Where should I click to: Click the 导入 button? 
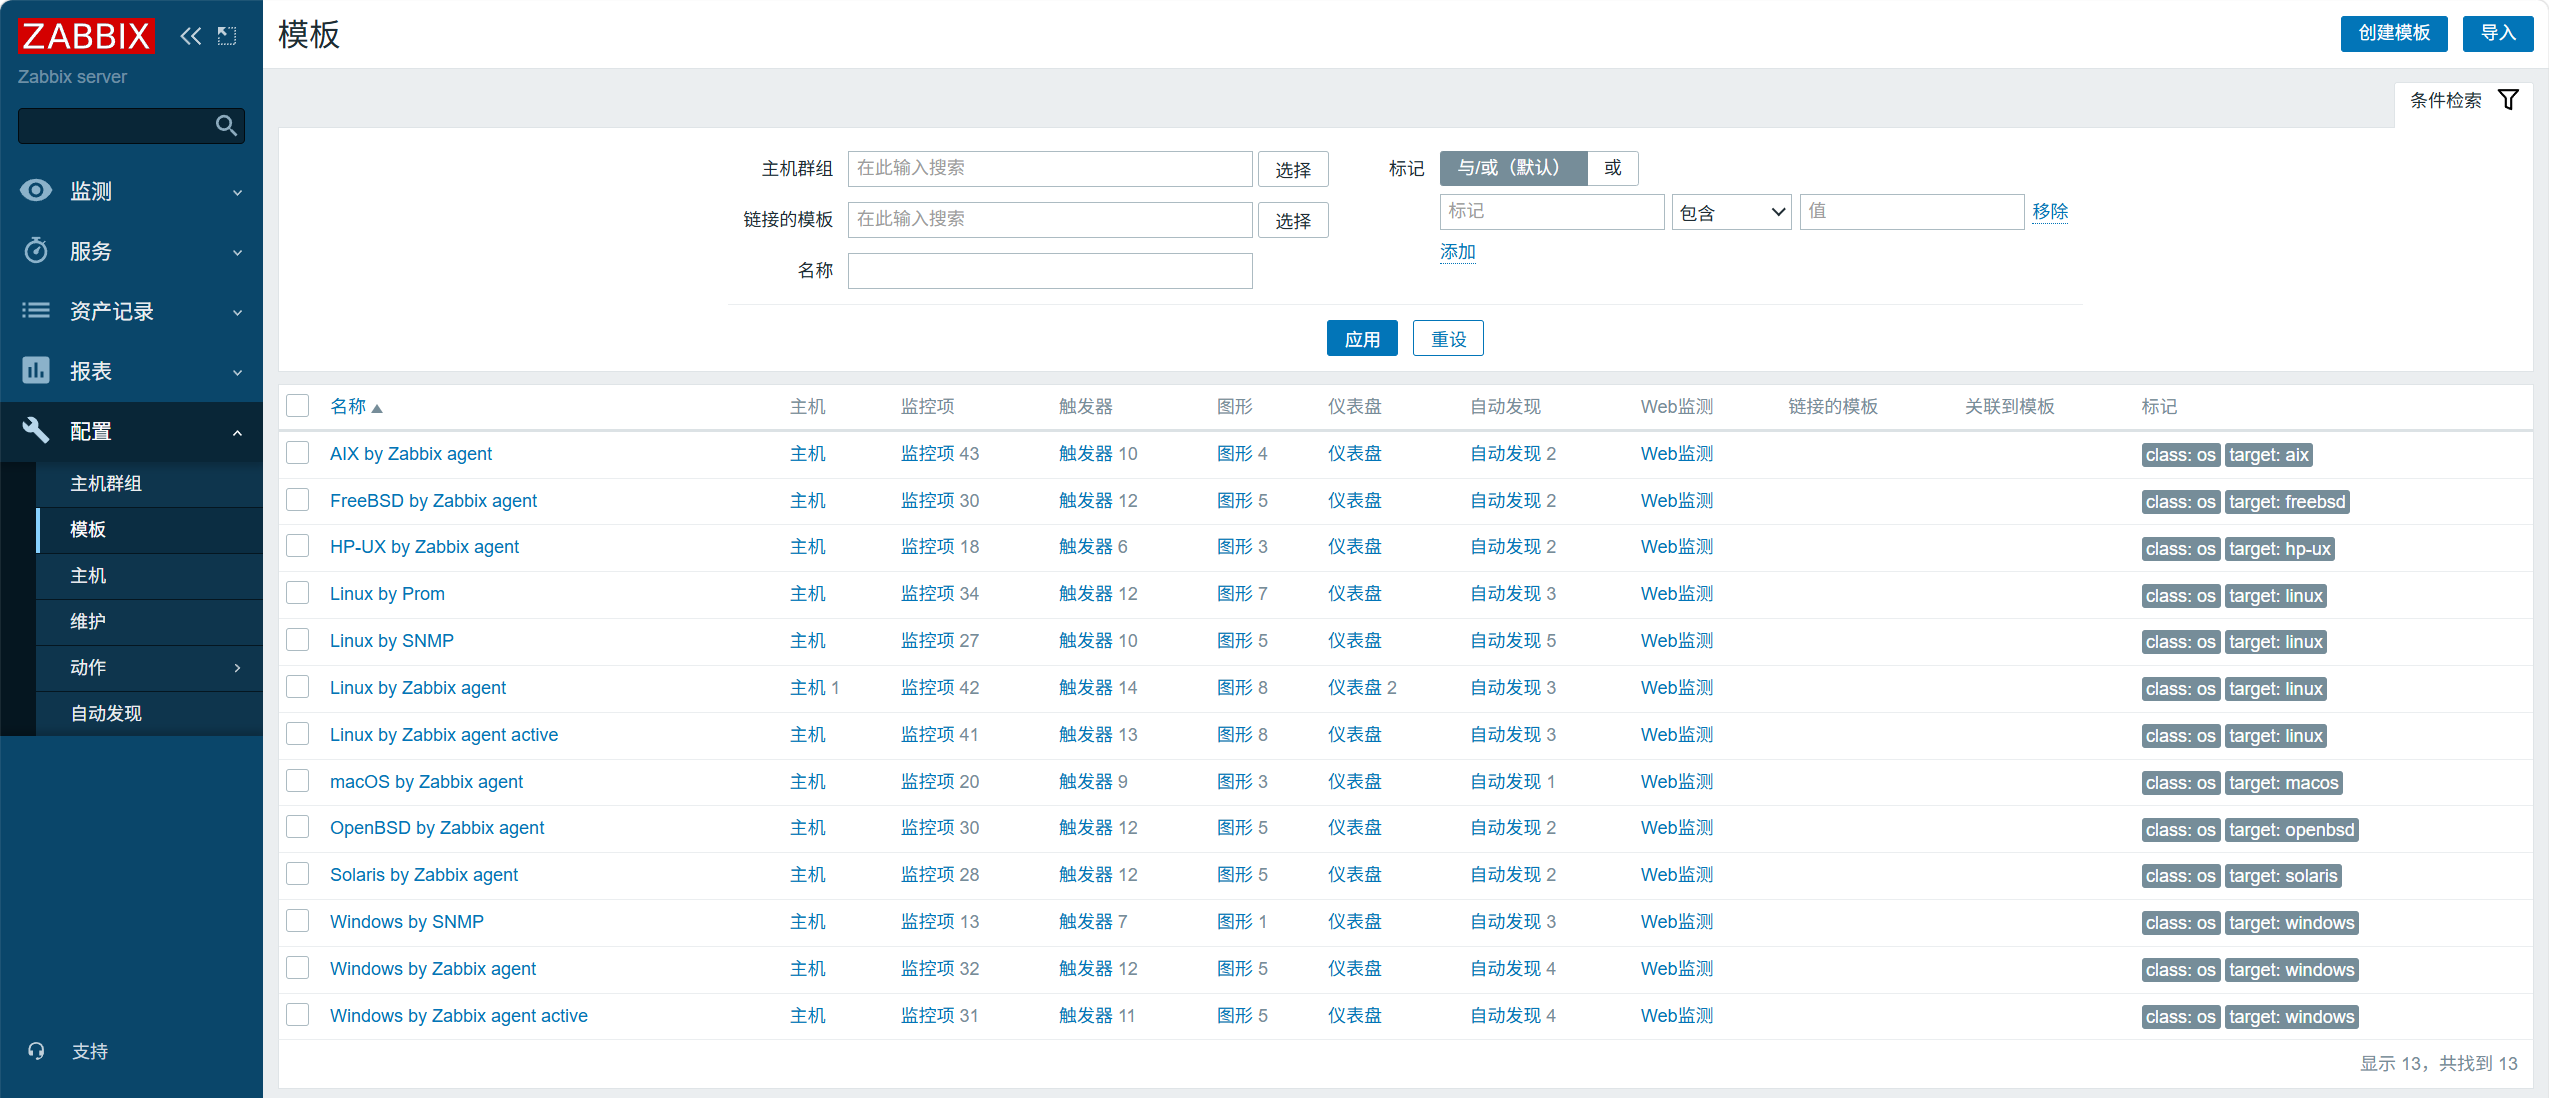click(2498, 33)
